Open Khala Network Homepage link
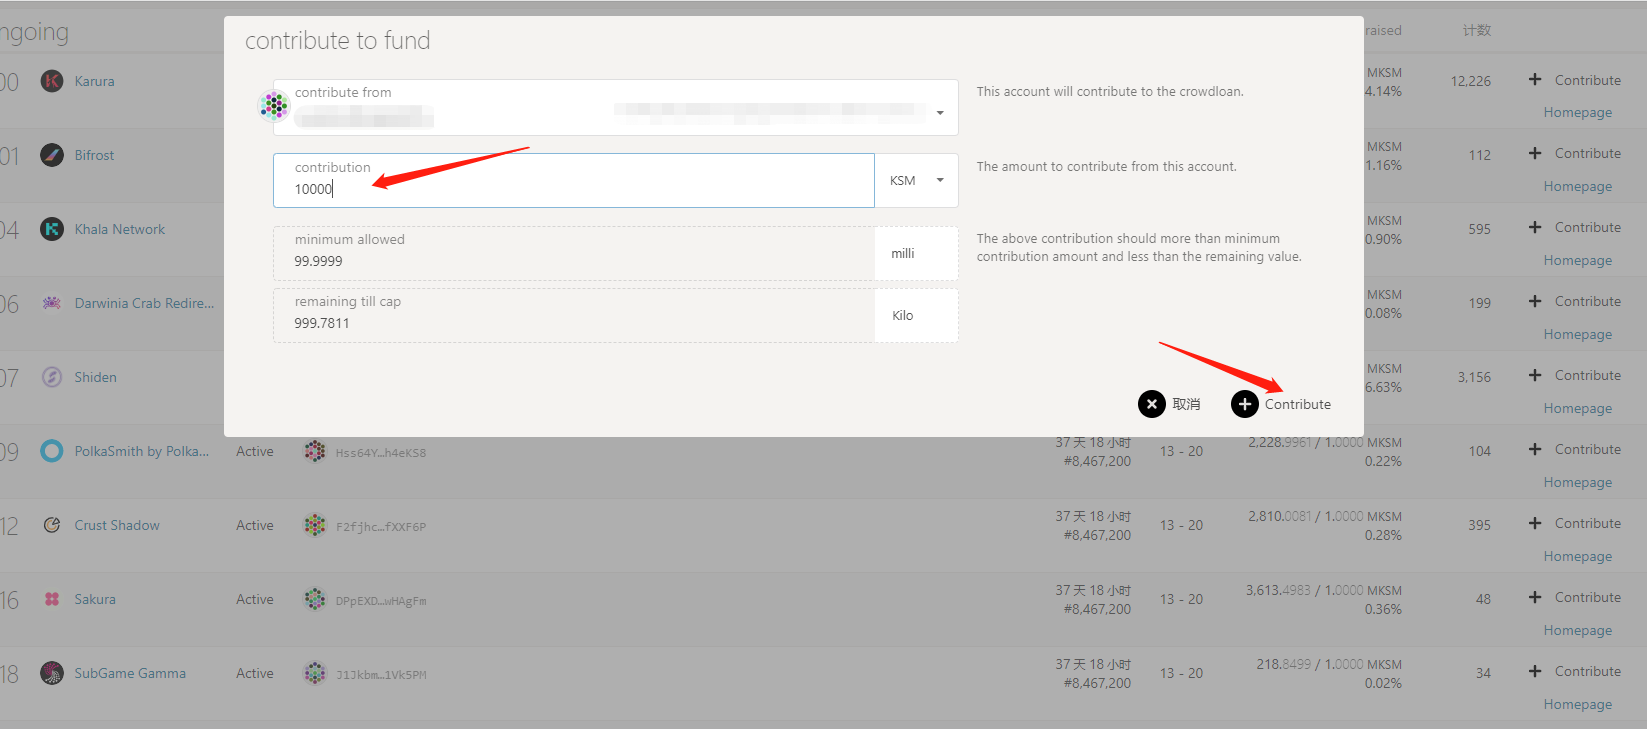The width and height of the screenshot is (1647, 729). (x=1577, y=260)
